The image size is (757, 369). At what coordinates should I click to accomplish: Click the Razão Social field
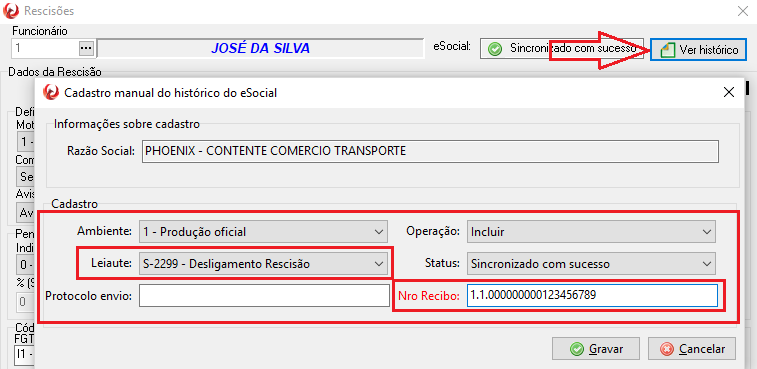(431, 151)
